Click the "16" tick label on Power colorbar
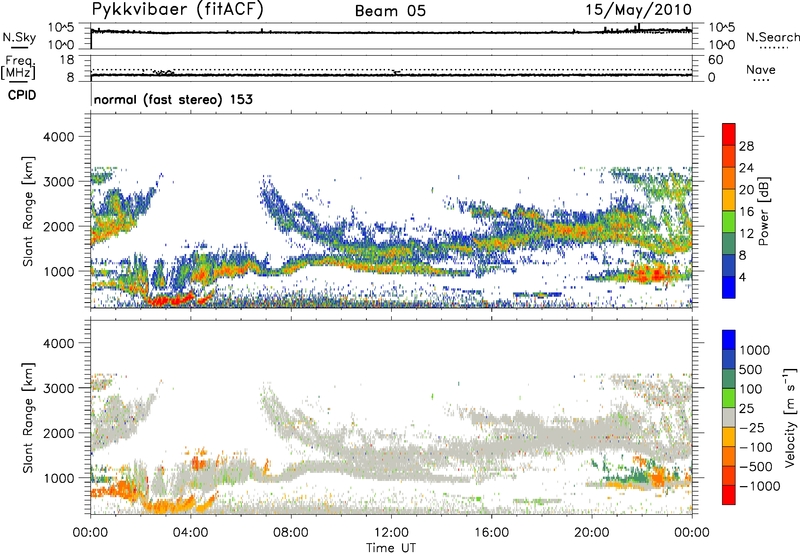Image resolution: width=800 pixels, height=554 pixels. point(746,212)
